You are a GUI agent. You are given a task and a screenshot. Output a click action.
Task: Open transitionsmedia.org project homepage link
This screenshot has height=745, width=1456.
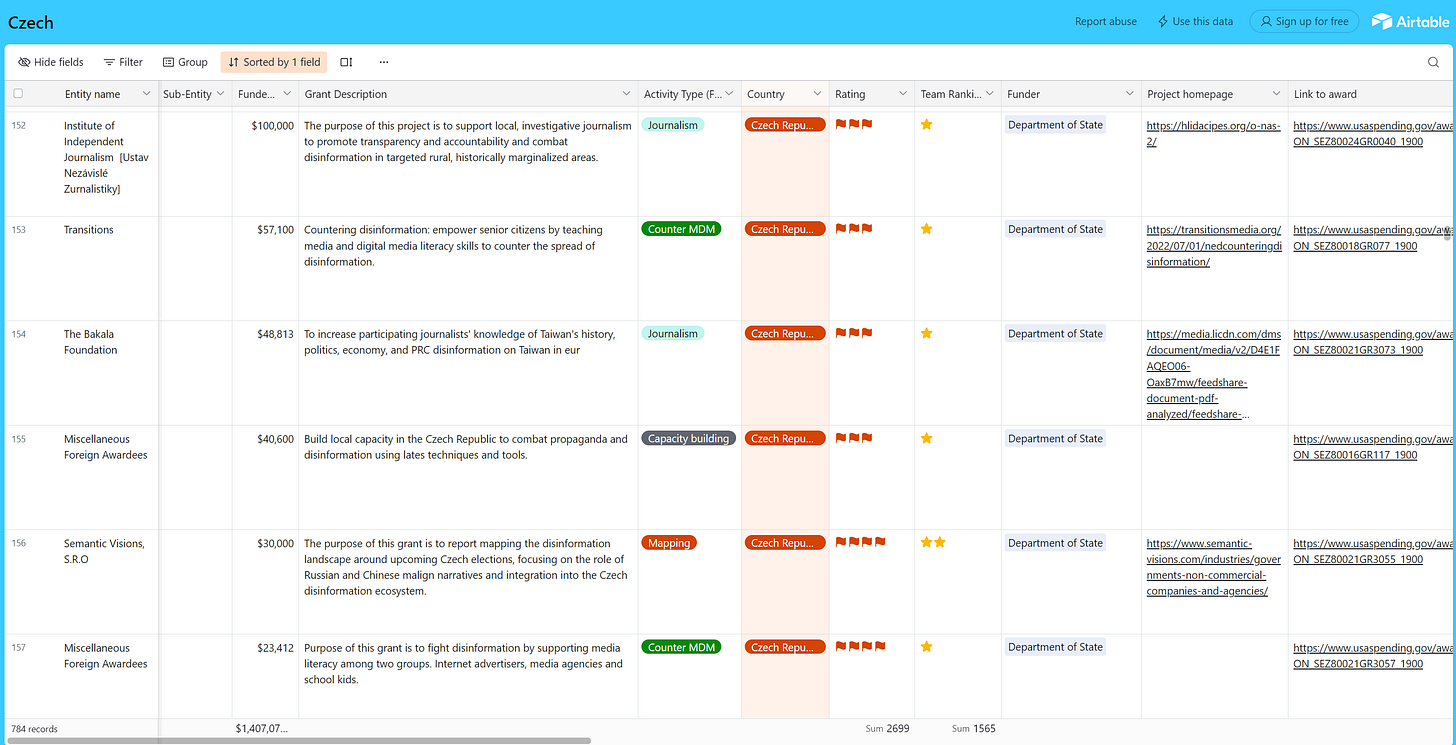(1214, 246)
